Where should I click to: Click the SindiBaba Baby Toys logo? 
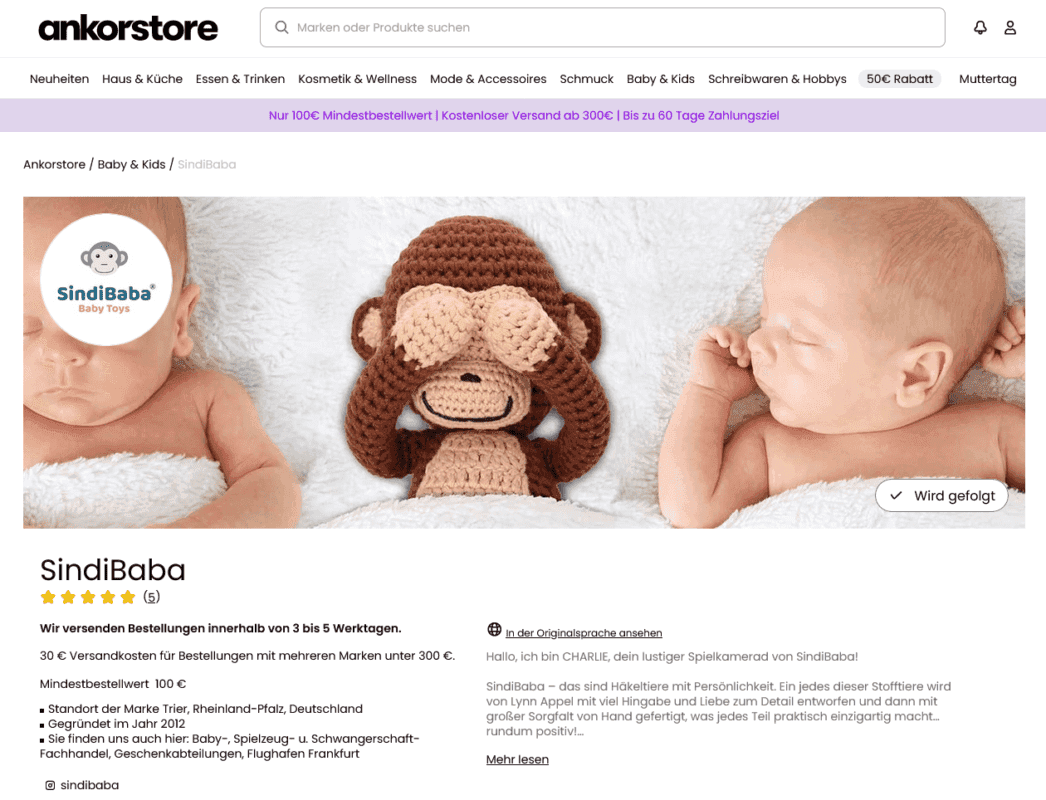105,279
